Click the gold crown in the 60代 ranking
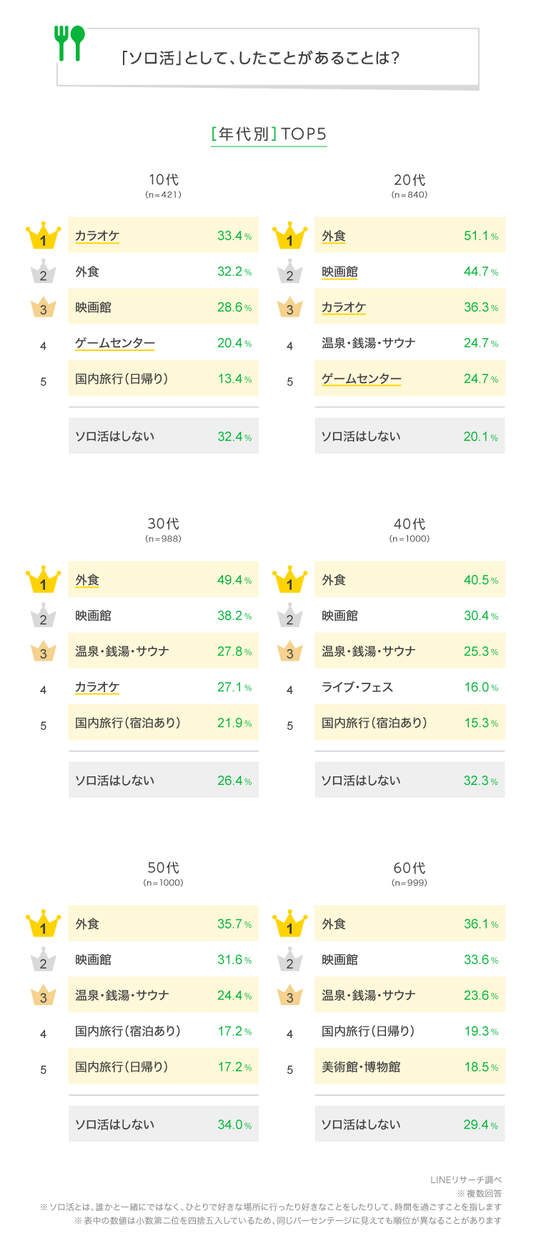This screenshot has width=536, height=1246. 289,923
